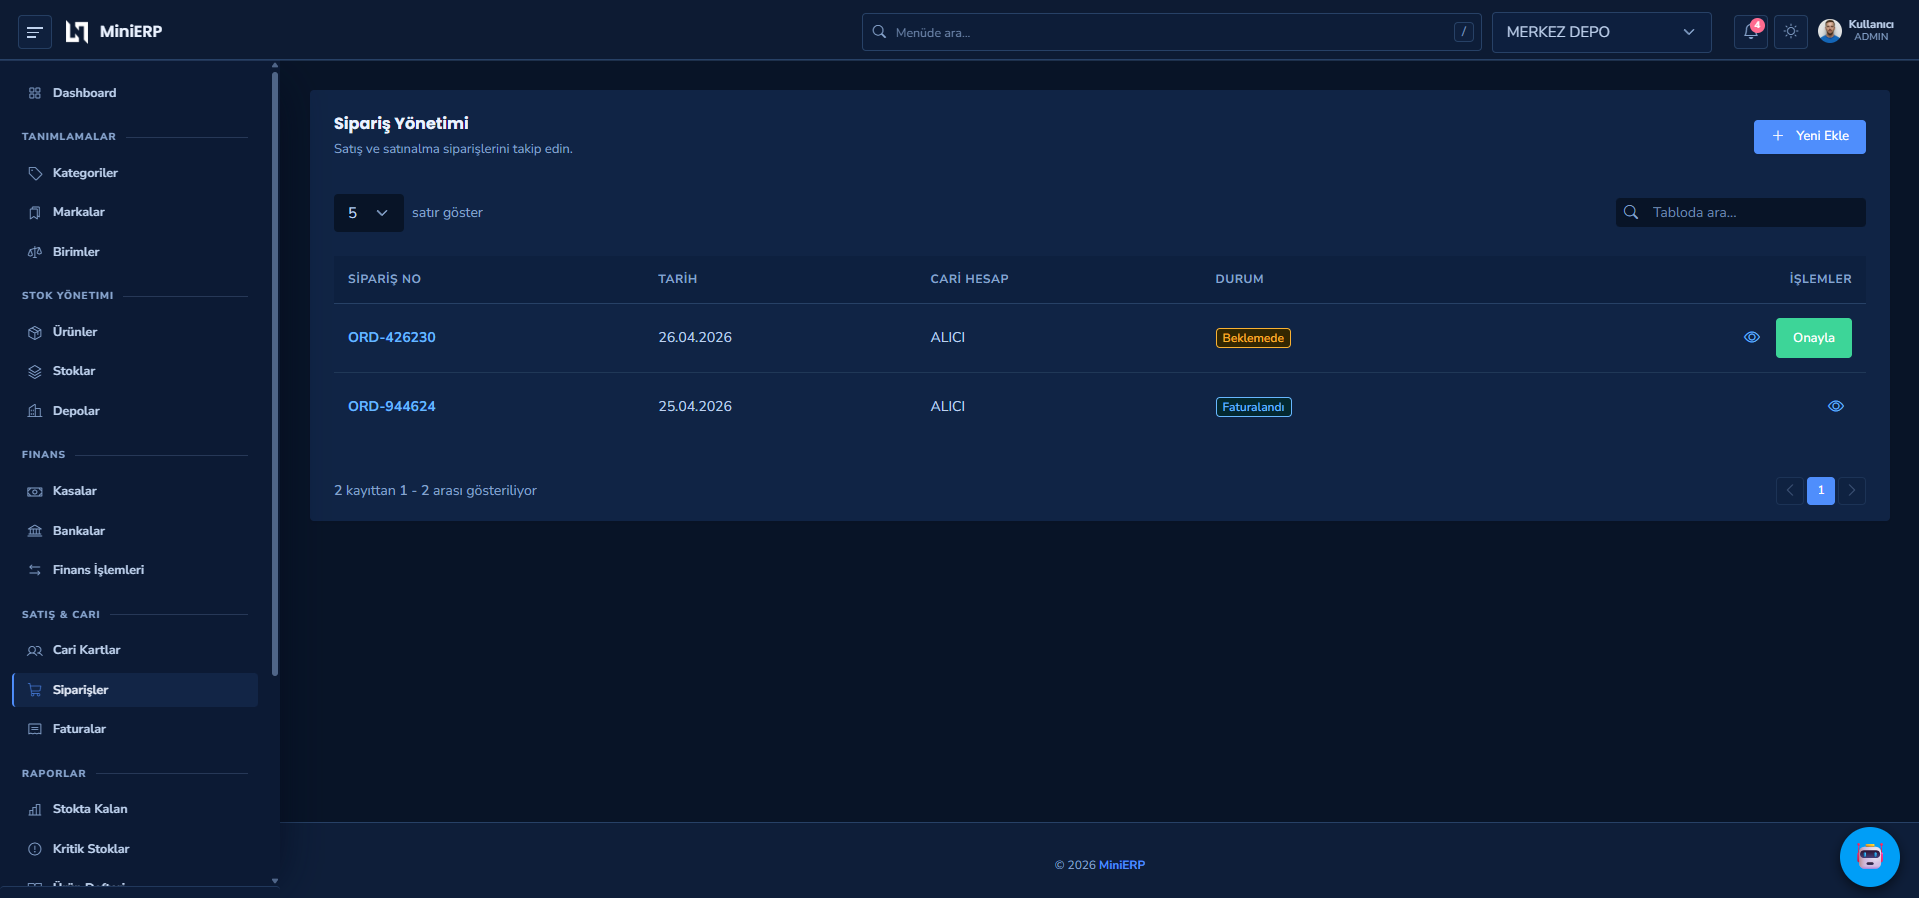
Task: Click the Ürünler box icon
Action: point(35,332)
